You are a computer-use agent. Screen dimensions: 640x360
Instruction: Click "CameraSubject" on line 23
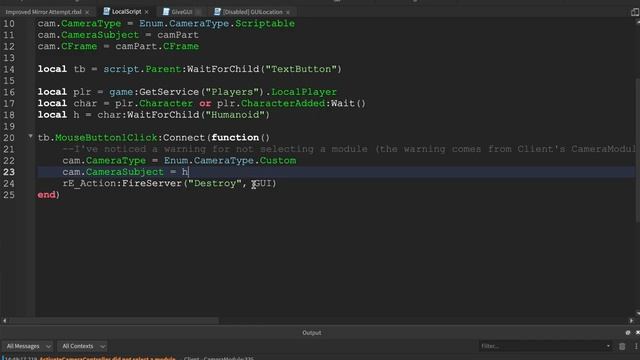coord(125,172)
